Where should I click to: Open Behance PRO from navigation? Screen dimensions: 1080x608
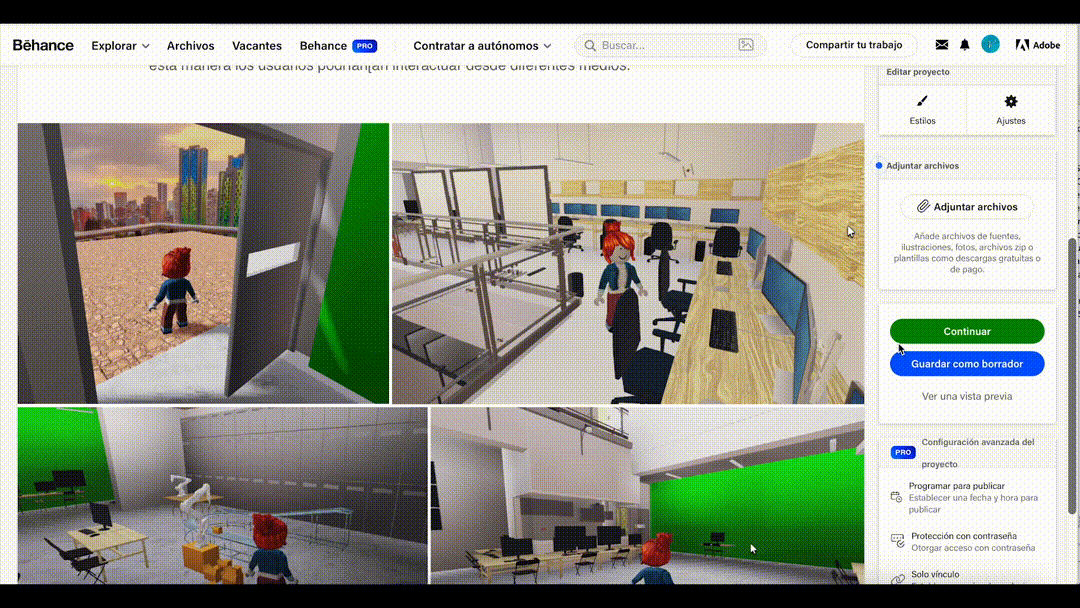[x=338, y=45]
